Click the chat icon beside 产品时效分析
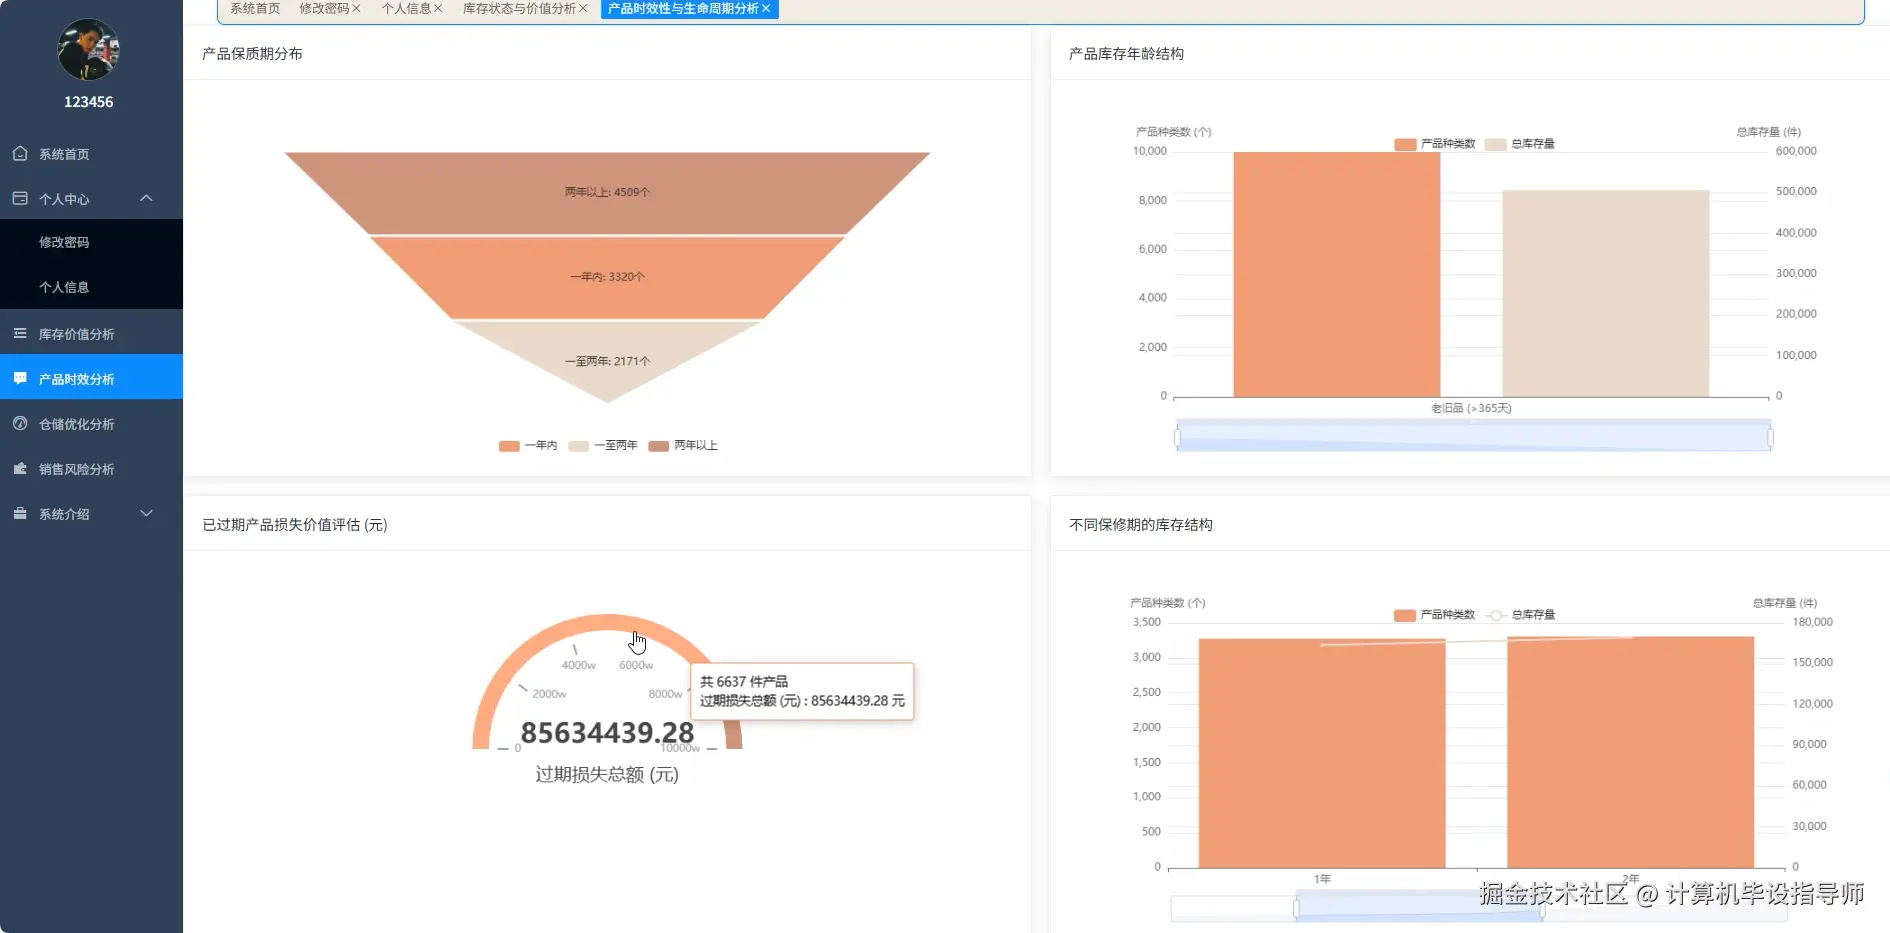The height and width of the screenshot is (933, 1890). click(x=20, y=378)
